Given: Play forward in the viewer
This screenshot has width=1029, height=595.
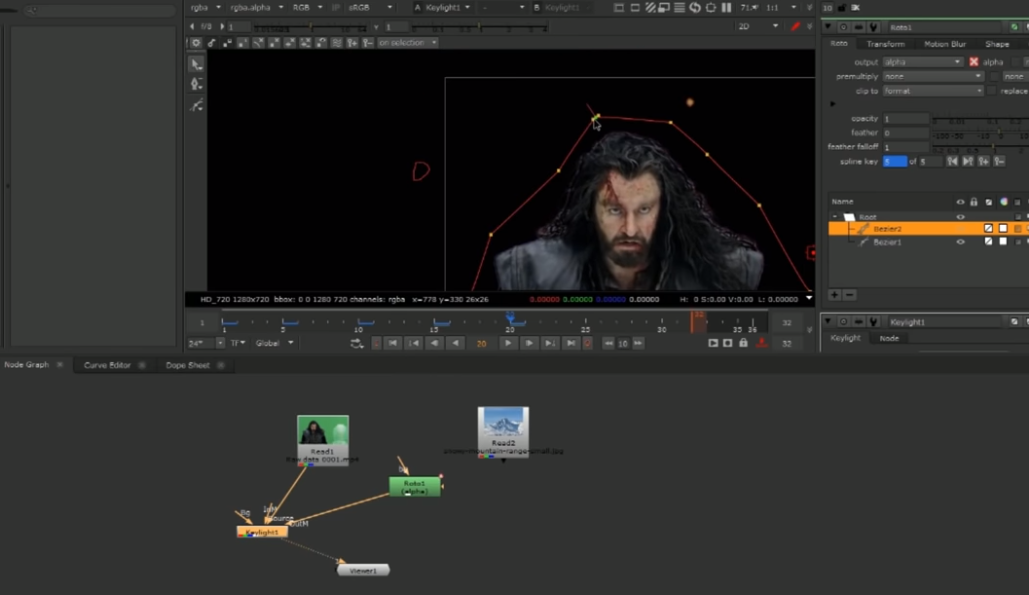Looking at the screenshot, I should pos(508,343).
